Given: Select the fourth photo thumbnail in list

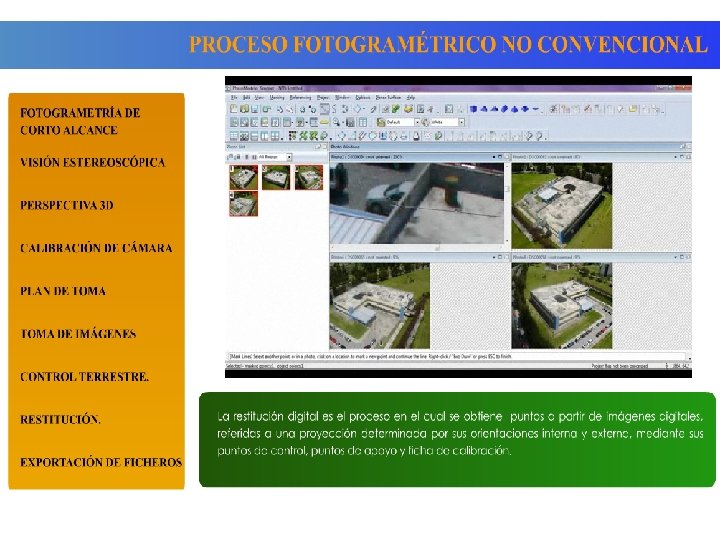Looking at the screenshot, I should pyautogui.click(x=243, y=203).
